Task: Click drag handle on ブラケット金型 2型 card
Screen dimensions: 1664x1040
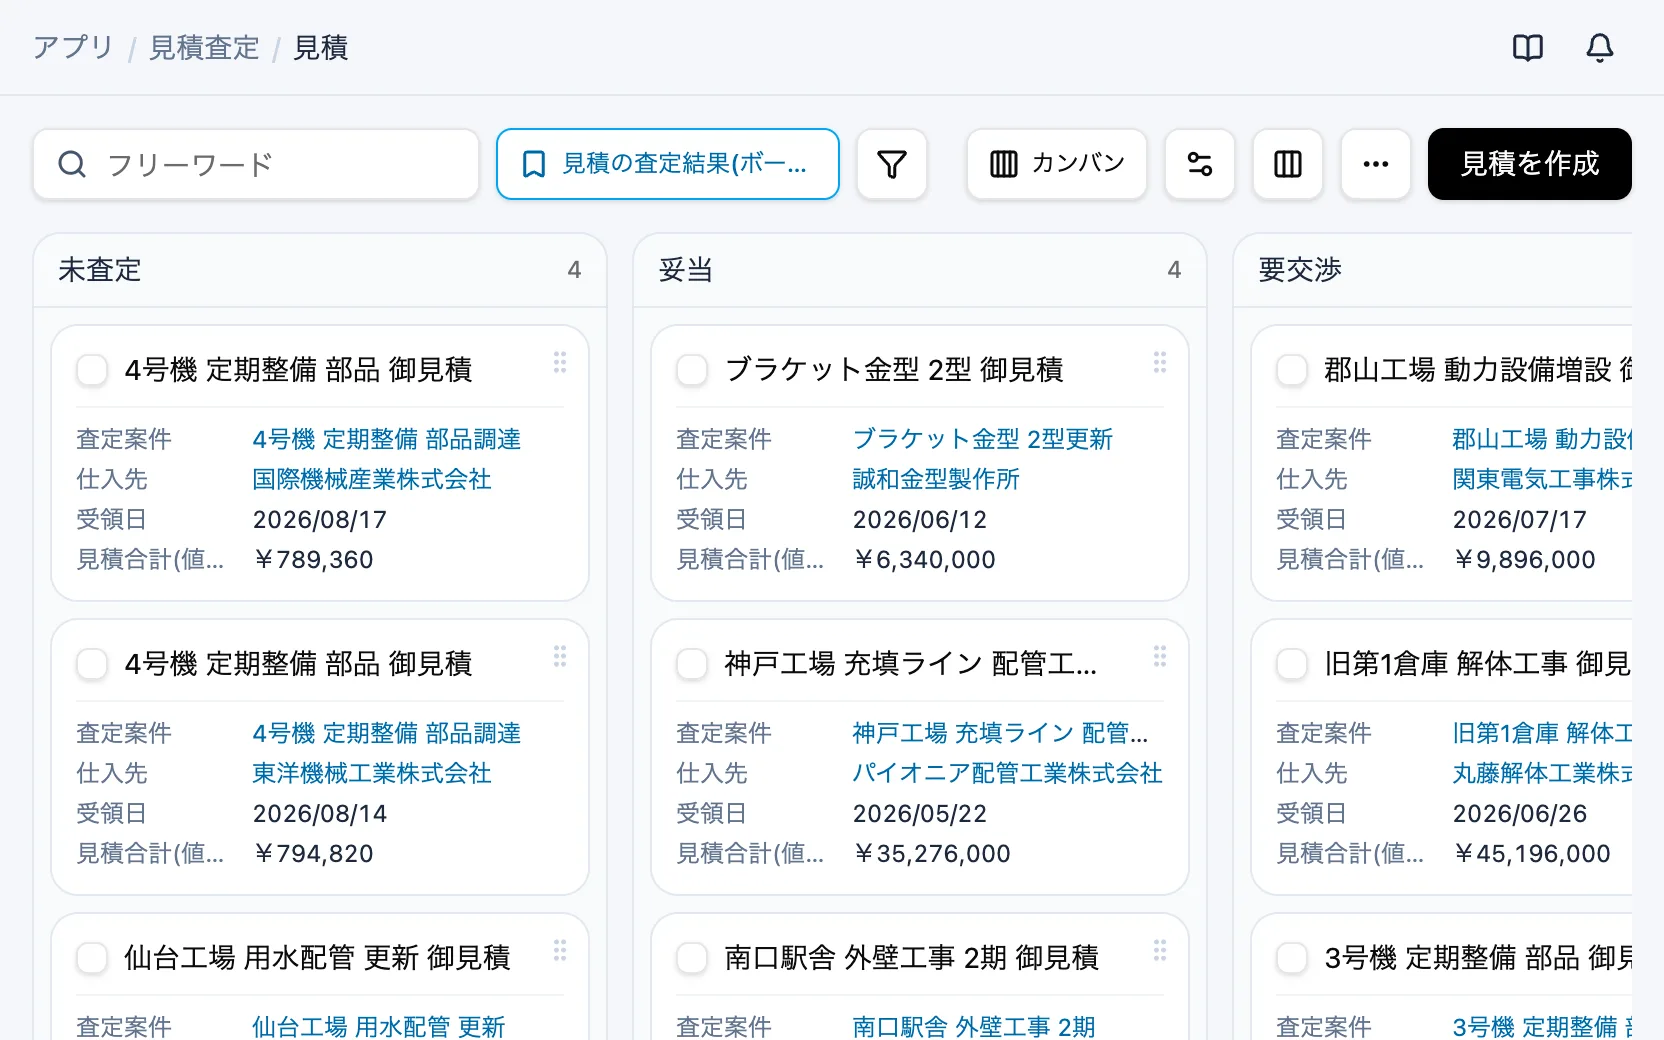Action: tap(1160, 362)
